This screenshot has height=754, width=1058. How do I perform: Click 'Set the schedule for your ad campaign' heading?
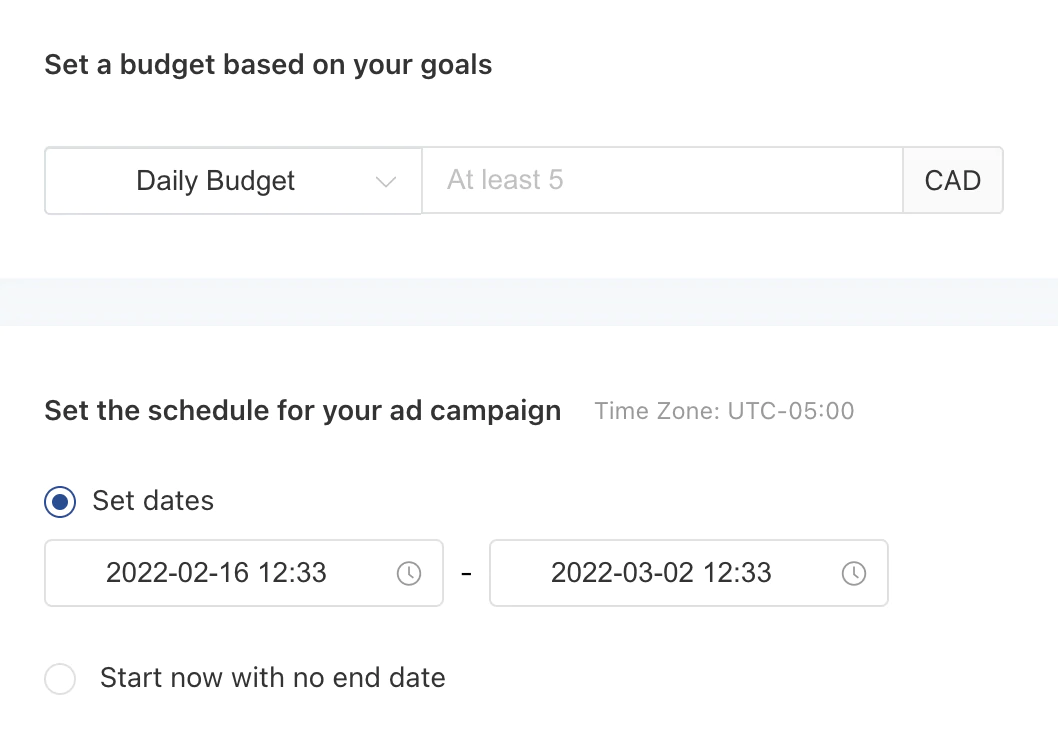click(x=302, y=411)
